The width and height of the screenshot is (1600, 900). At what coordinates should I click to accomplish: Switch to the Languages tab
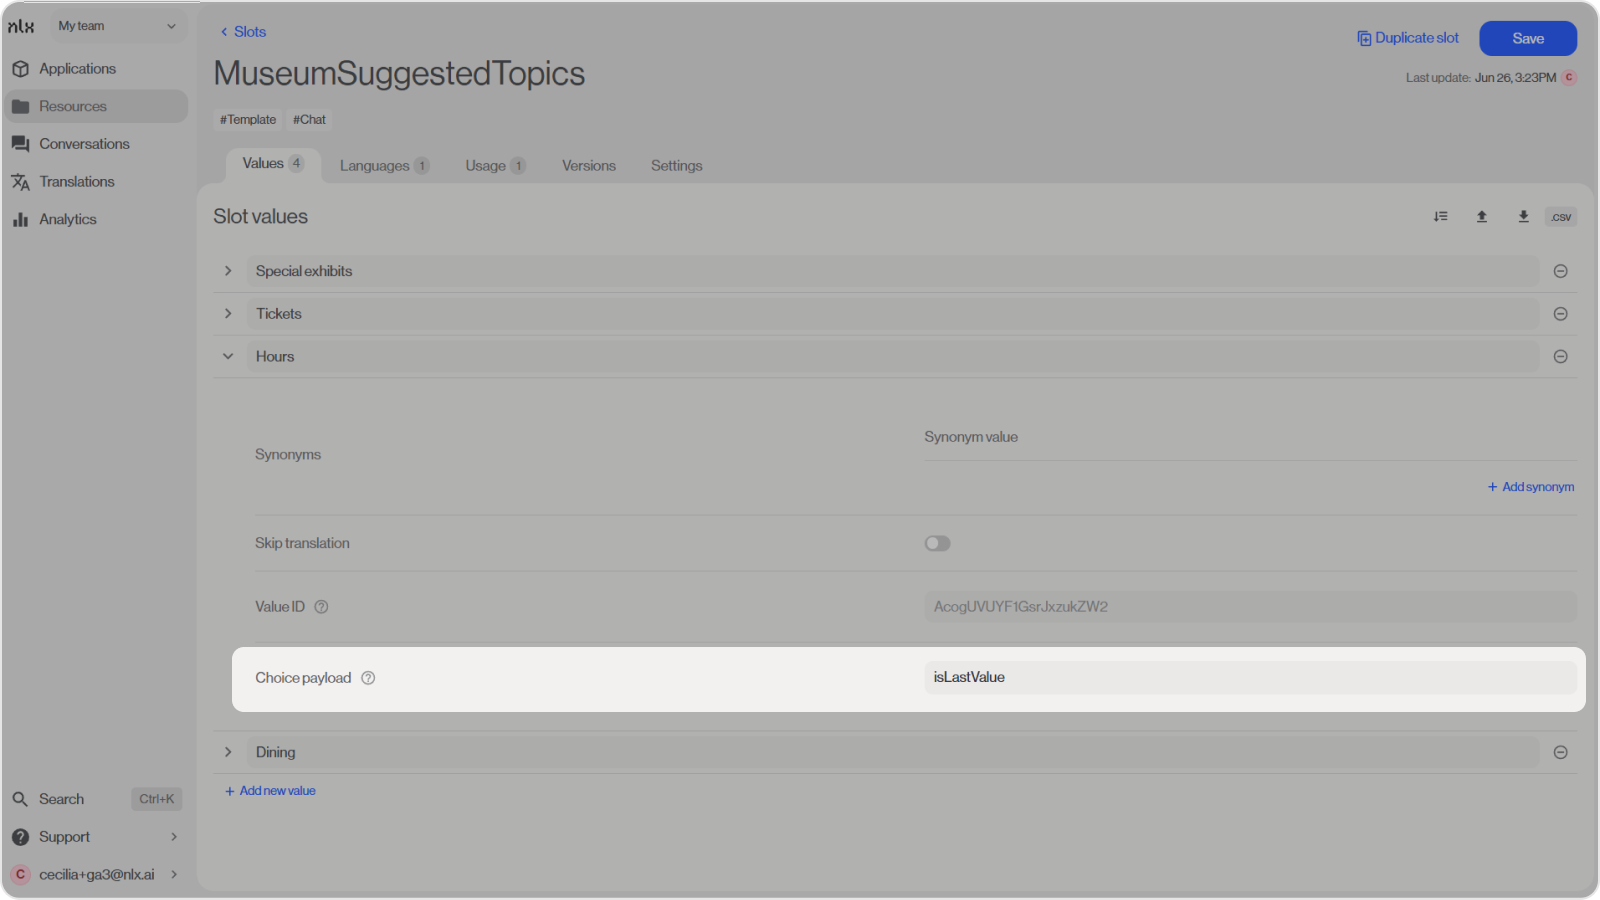pos(383,166)
